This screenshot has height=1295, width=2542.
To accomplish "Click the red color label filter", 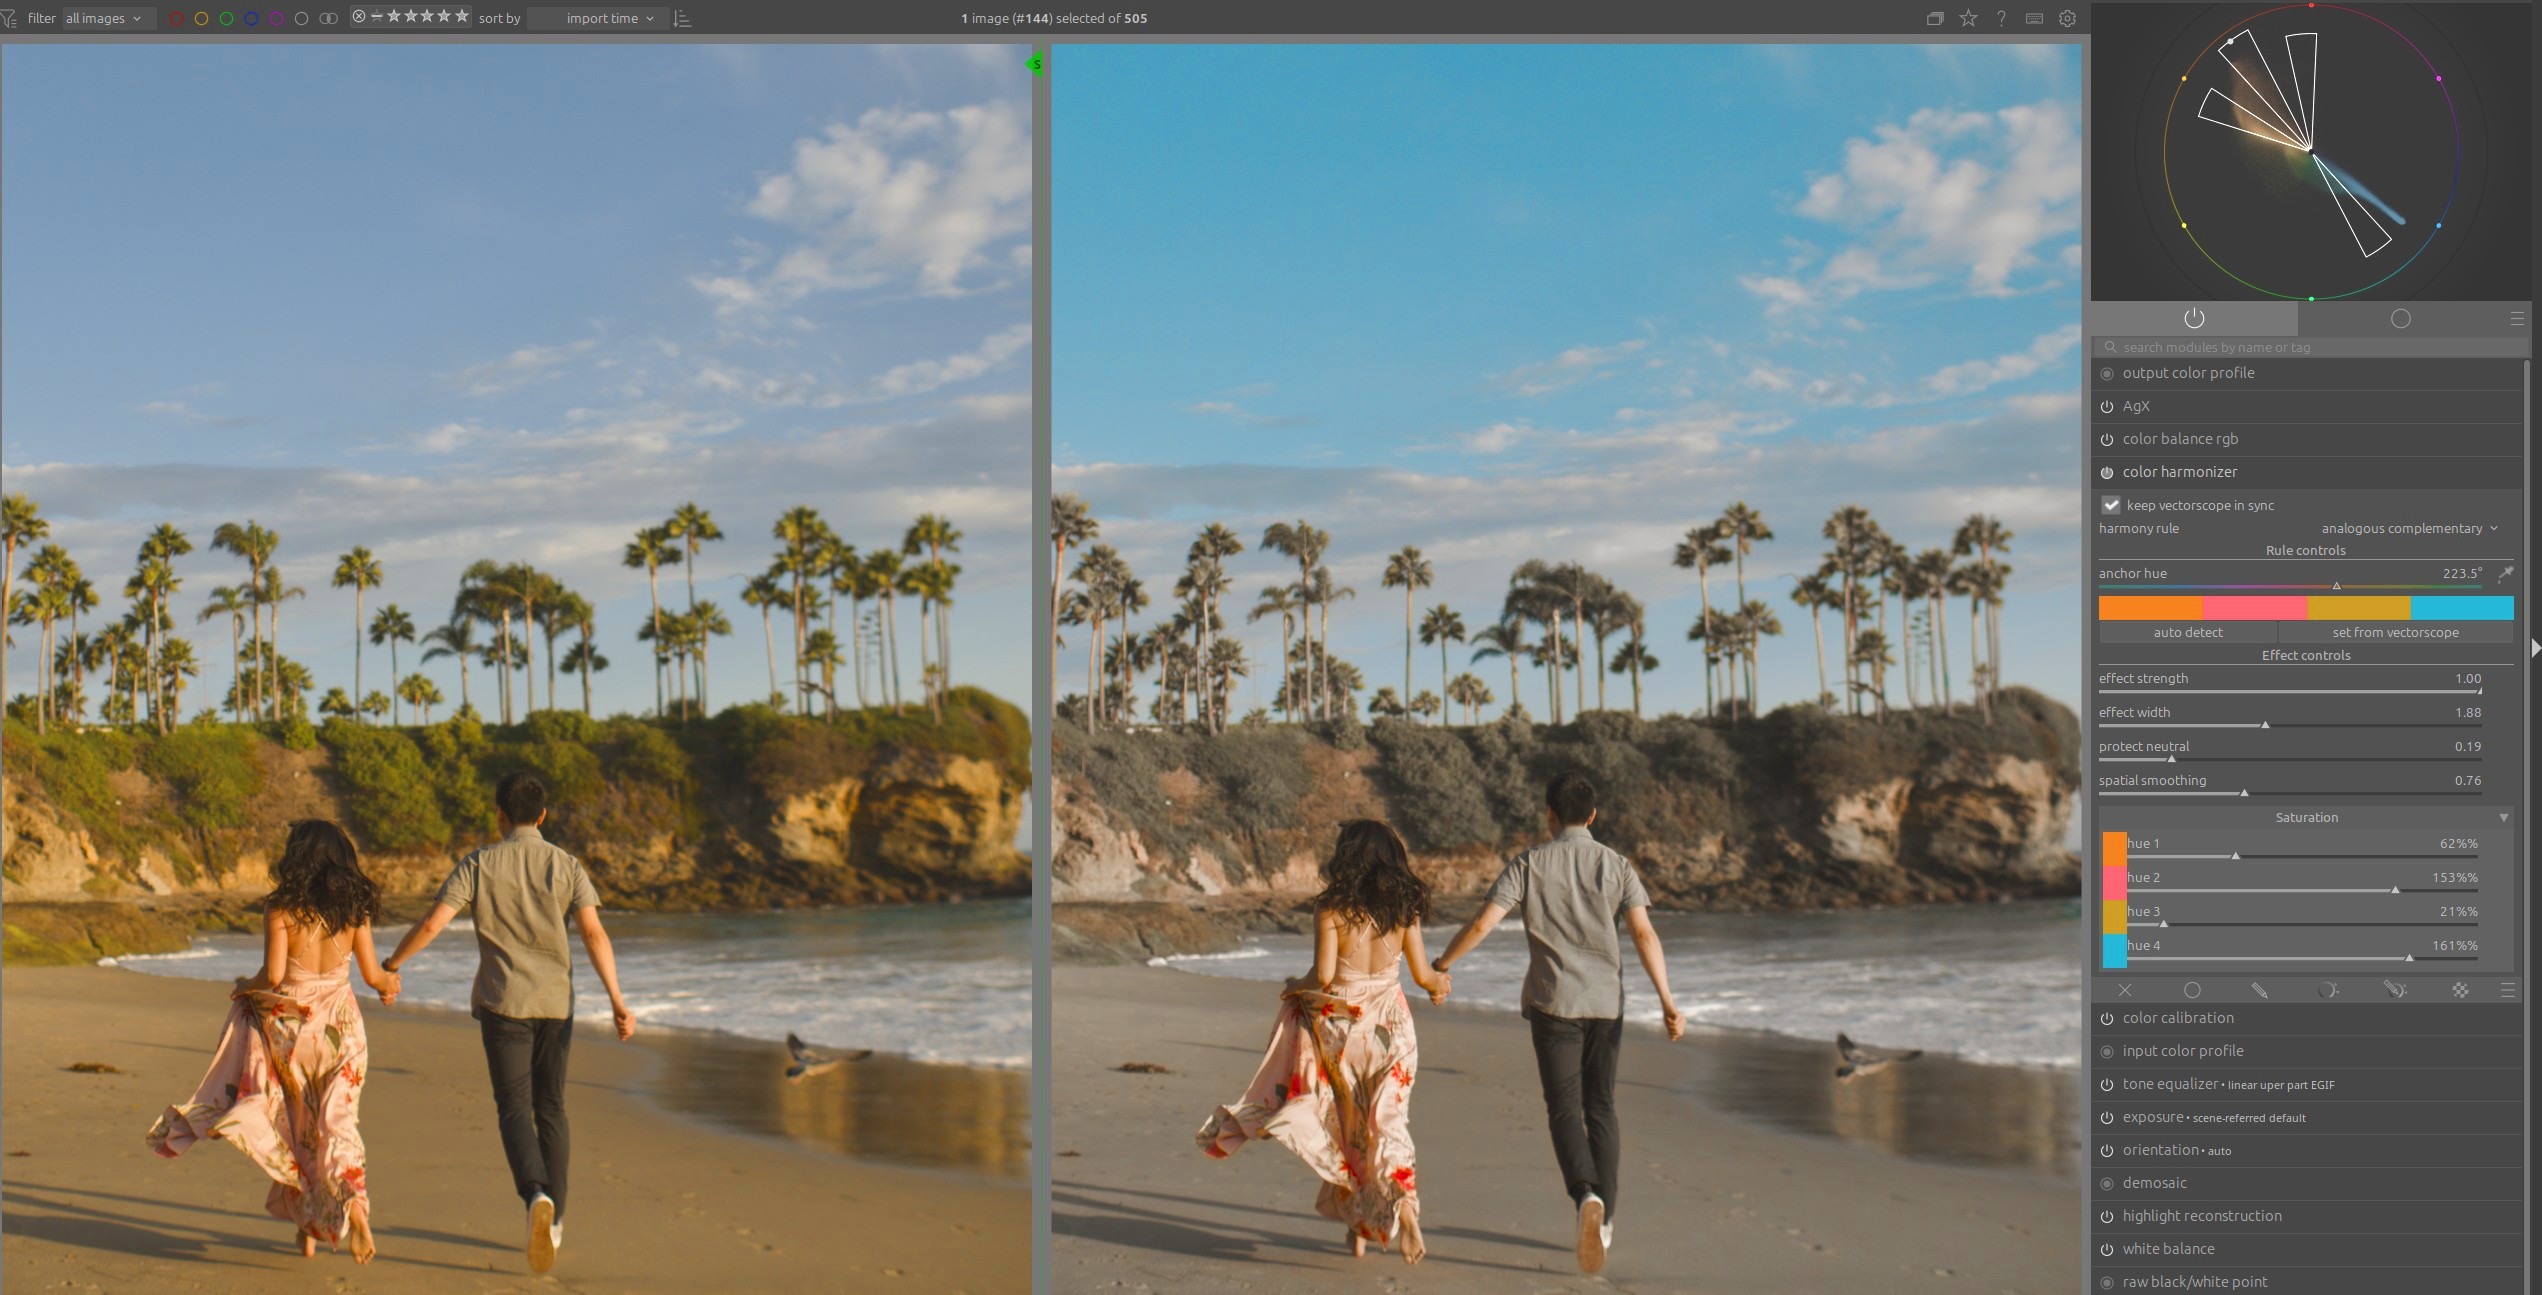I will [x=176, y=18].
